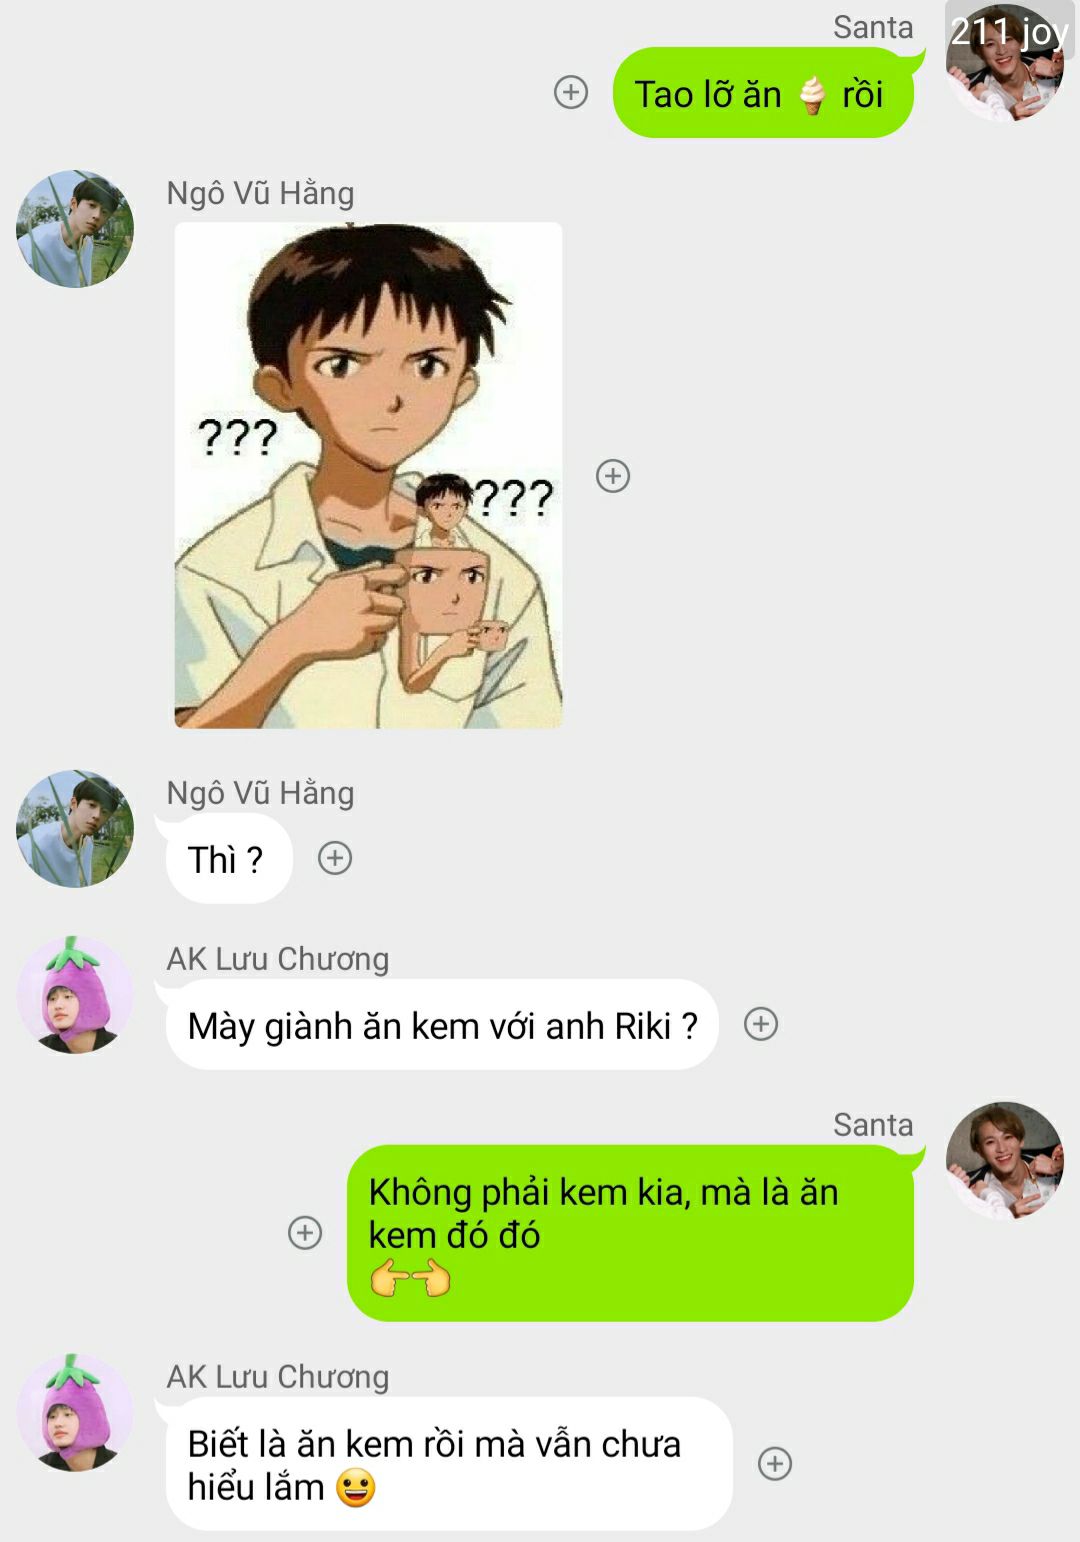Screen dimensions: 1080x1542
Task: Tap plus icon beside 'Không phải kem kia' message
Action: (x=305, y=1233)
